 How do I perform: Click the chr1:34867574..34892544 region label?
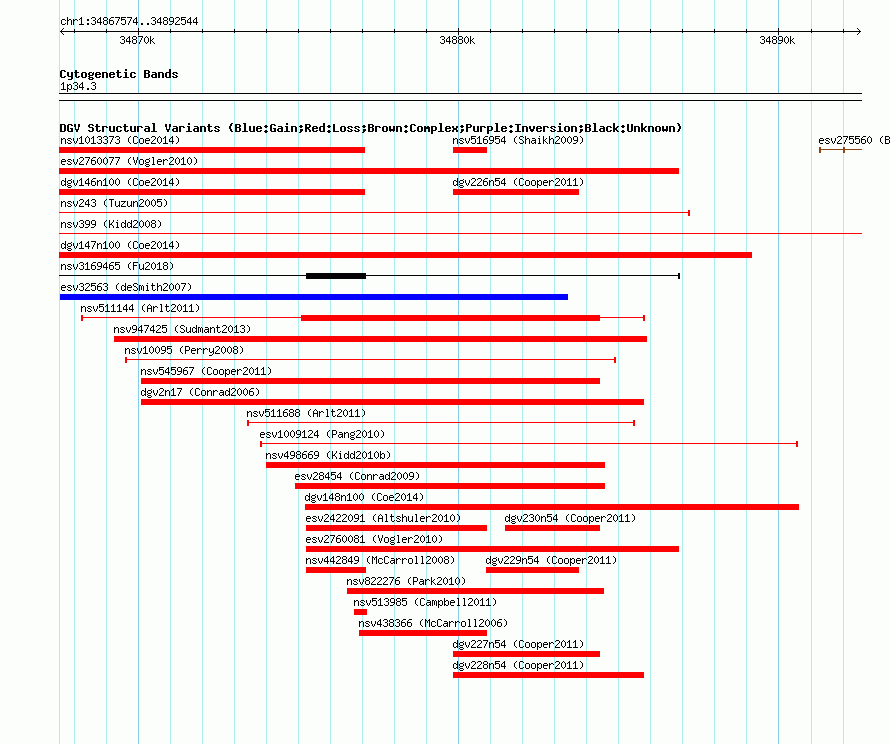pyautogui.click(x=129, y=21)
